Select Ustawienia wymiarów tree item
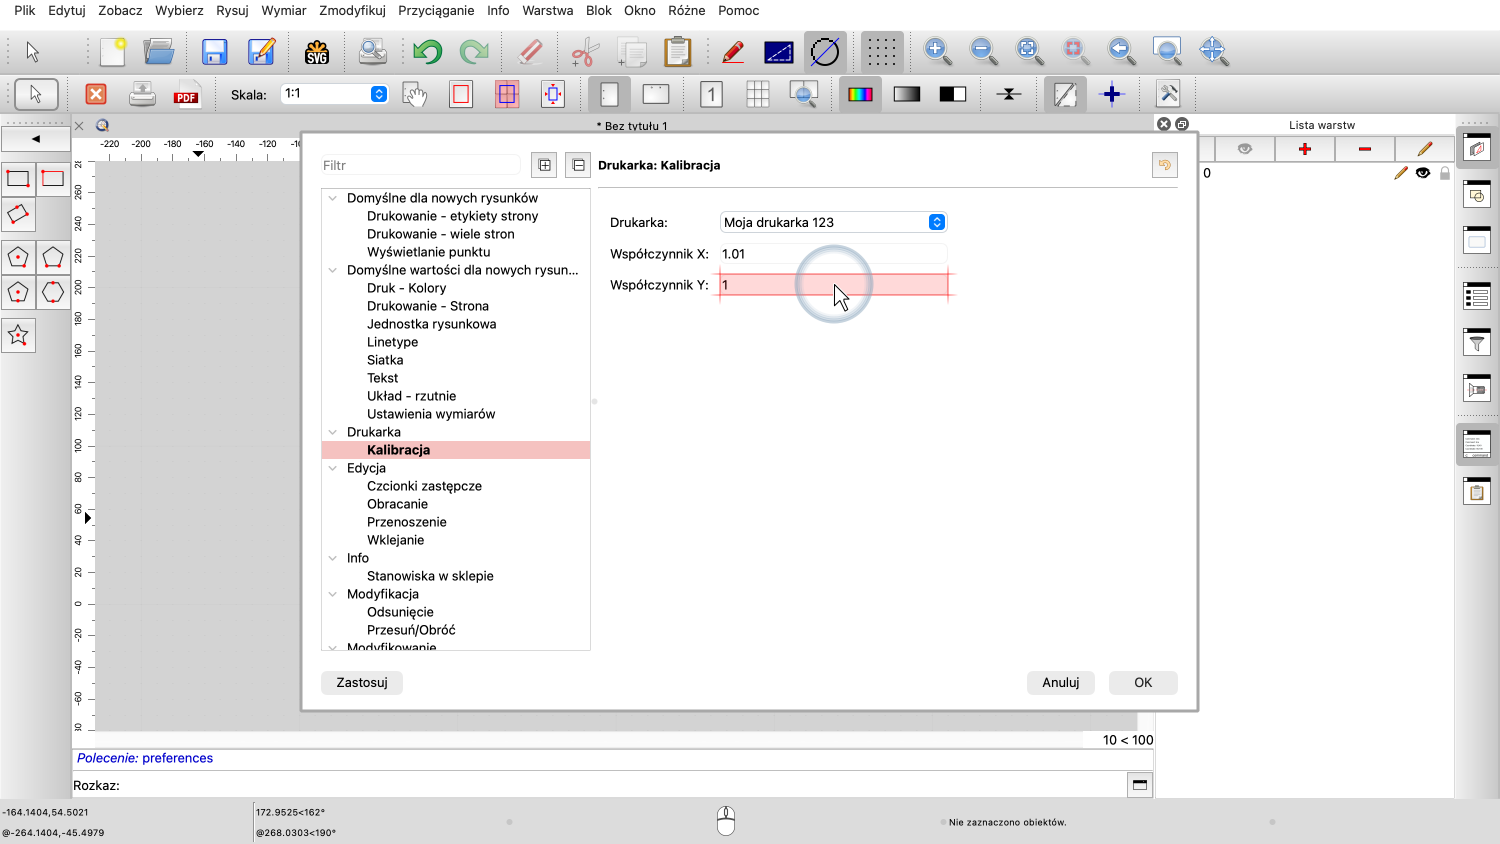 [431, 414]
